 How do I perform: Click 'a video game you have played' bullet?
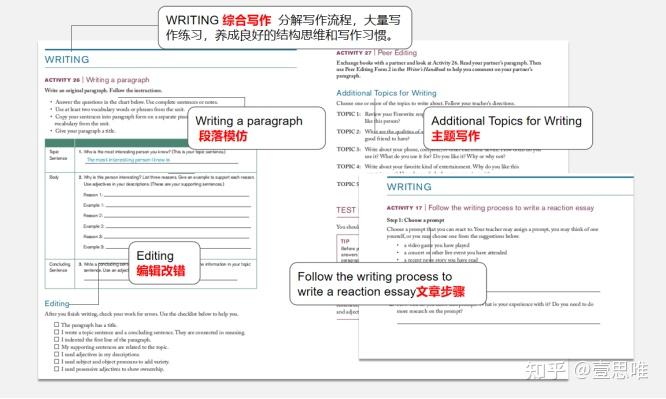coord(437,245)
